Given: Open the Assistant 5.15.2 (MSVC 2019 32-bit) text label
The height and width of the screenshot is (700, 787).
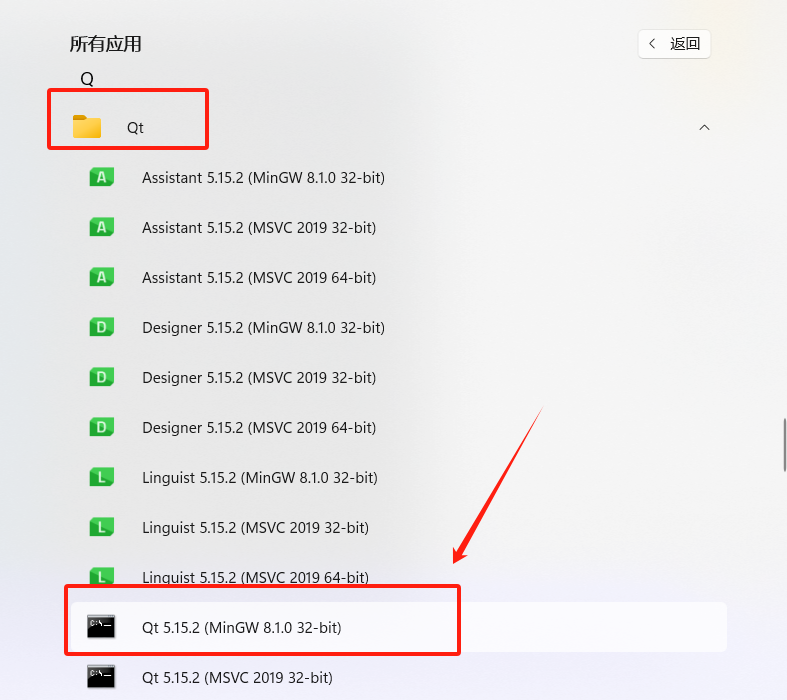Looking at the screenshot, I should pos(259,228).
